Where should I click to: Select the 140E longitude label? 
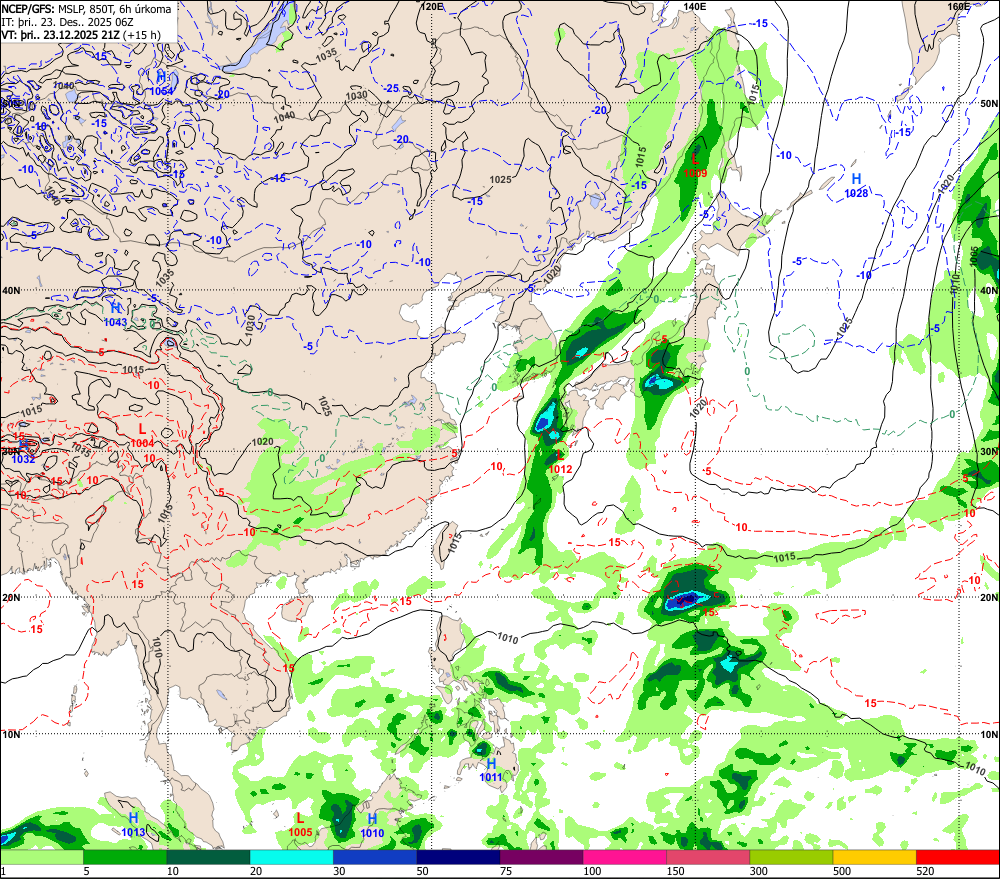pos(695,6)
